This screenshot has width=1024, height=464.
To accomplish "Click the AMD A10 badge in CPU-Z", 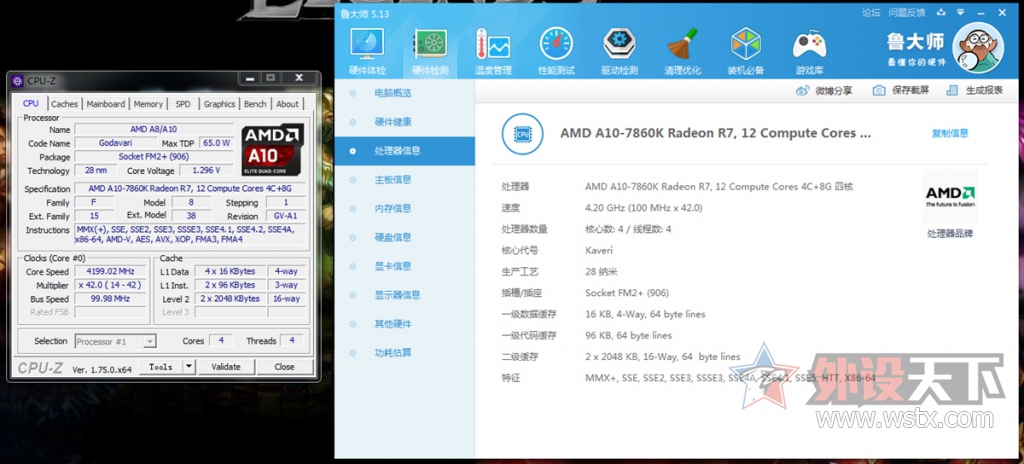I will pos(272,150).
